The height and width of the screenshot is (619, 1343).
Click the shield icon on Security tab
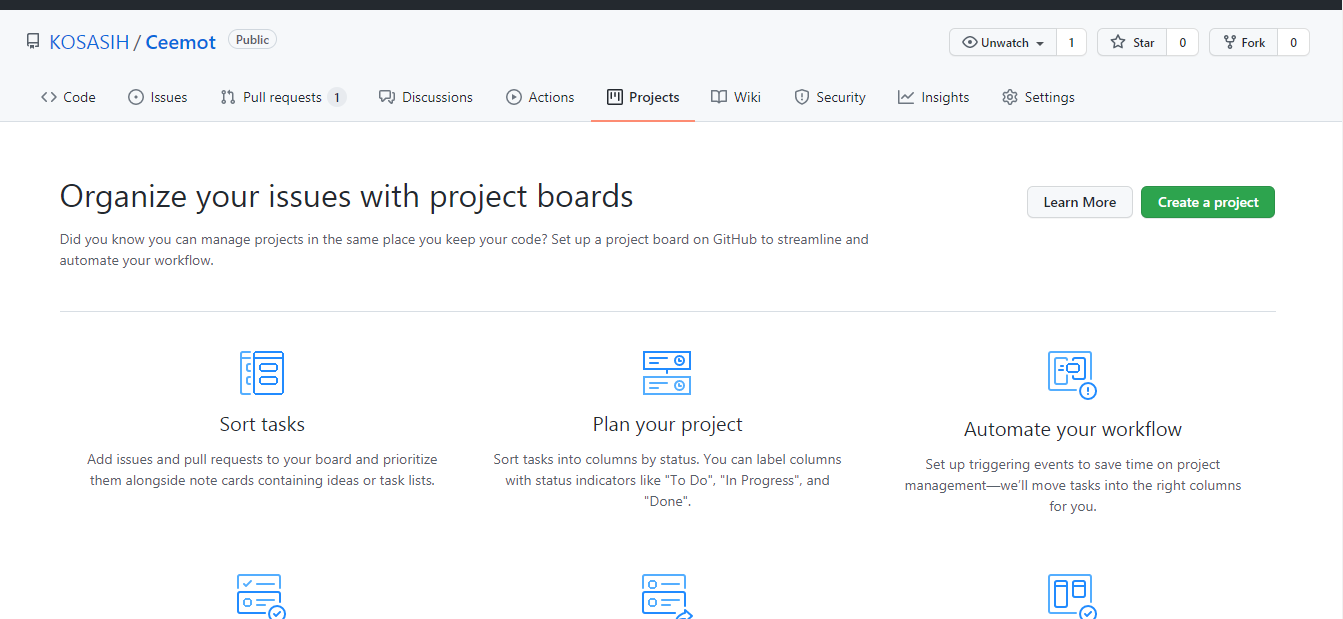[x=802, y=97]
